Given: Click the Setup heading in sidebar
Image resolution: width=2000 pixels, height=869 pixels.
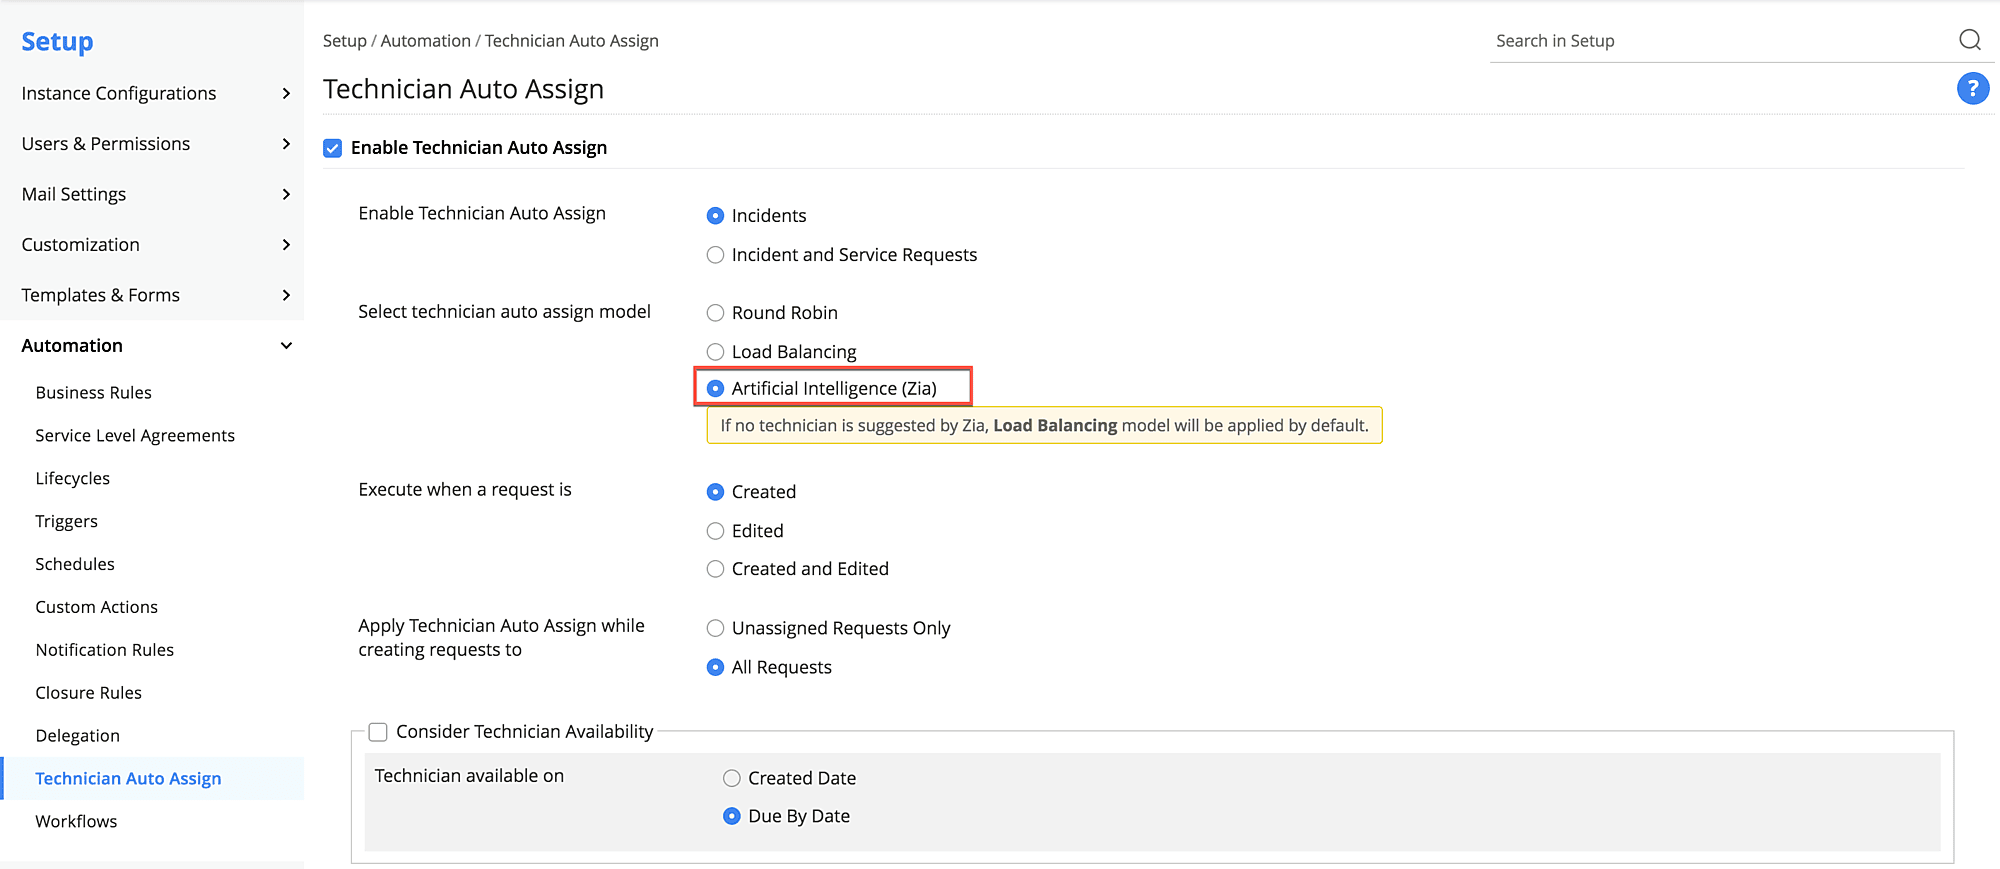Looking at the screenshot, I should tap(58, 42).
